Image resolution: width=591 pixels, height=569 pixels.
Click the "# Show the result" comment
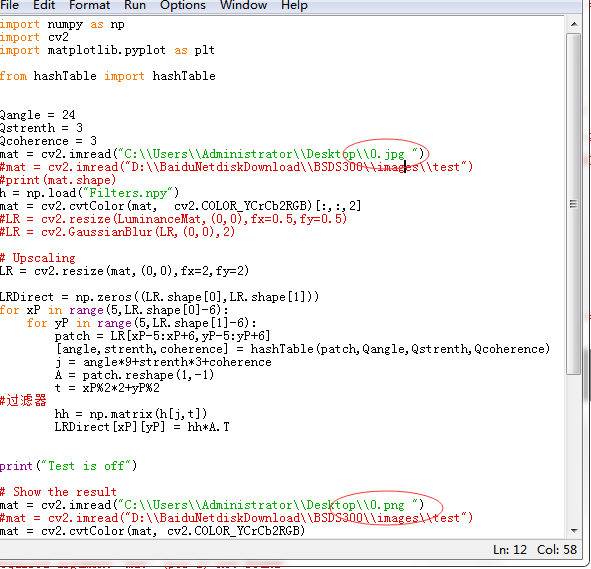58,492
